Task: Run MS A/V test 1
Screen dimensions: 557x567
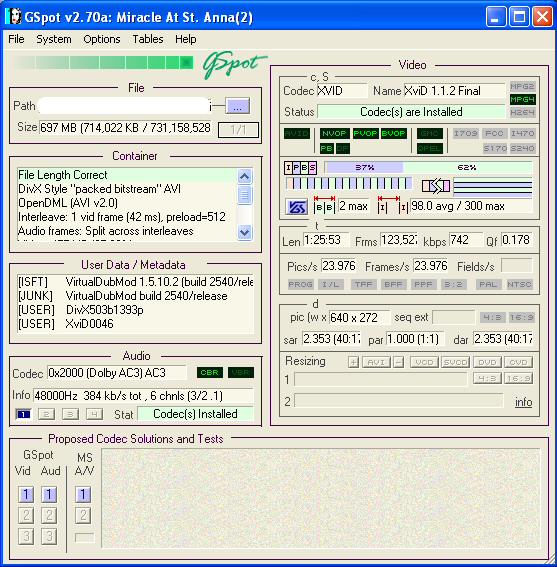Action: (83, 494)
